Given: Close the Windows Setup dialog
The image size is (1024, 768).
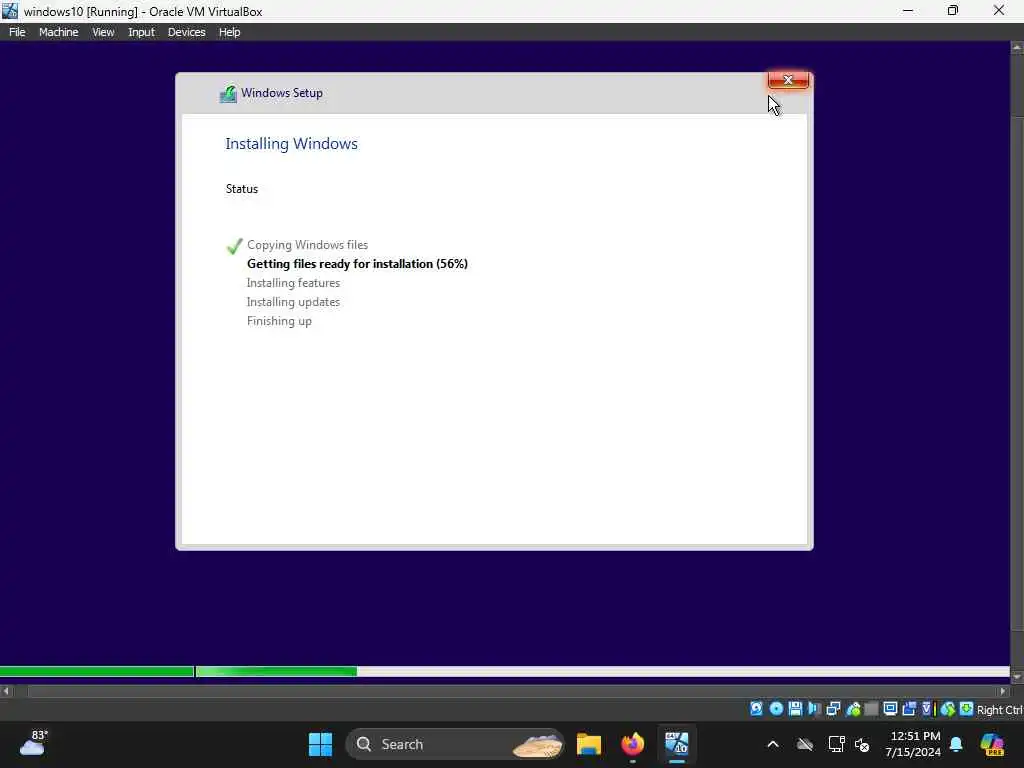Looking at the screenshot, I should tap(788, 80).
